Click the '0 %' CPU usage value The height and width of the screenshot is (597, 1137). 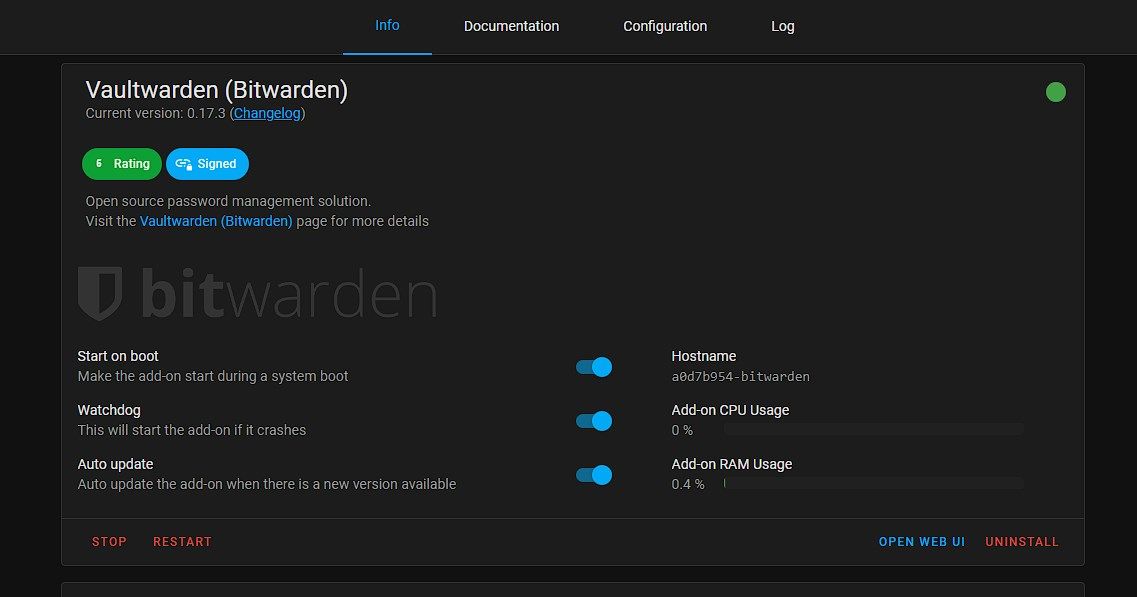click(682, 430)
